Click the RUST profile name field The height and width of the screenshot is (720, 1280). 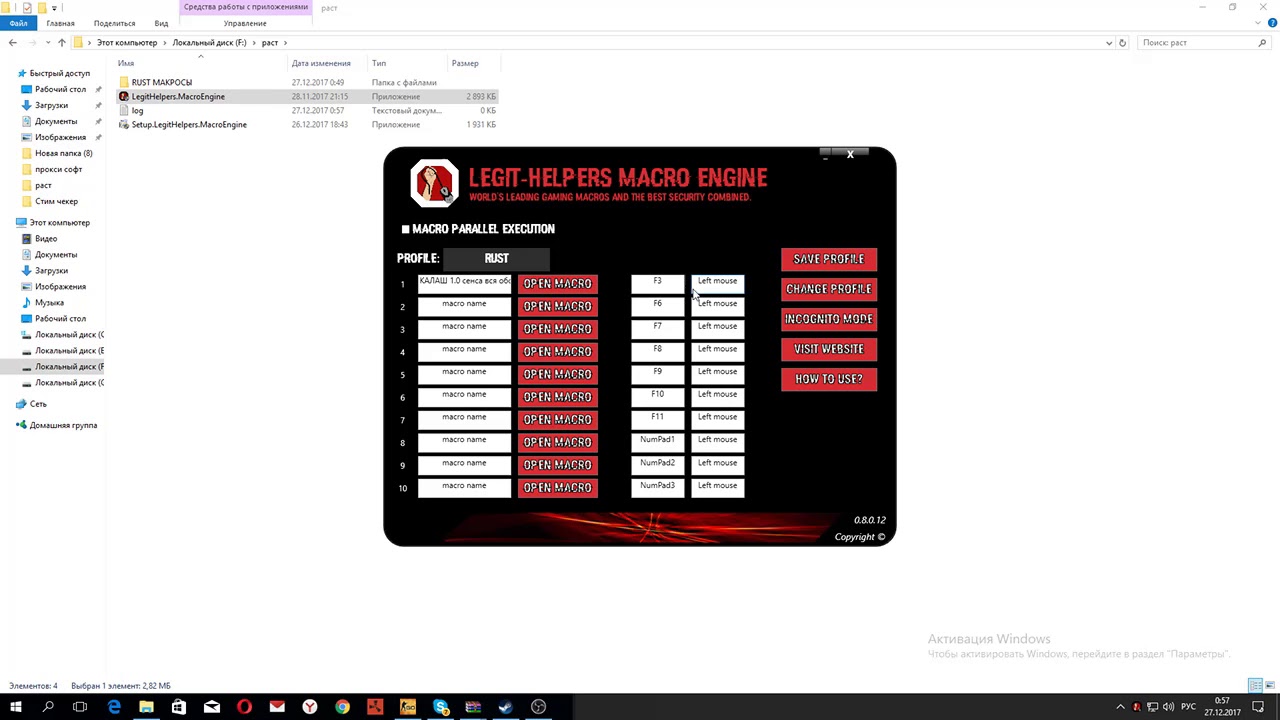pos(496,258)
